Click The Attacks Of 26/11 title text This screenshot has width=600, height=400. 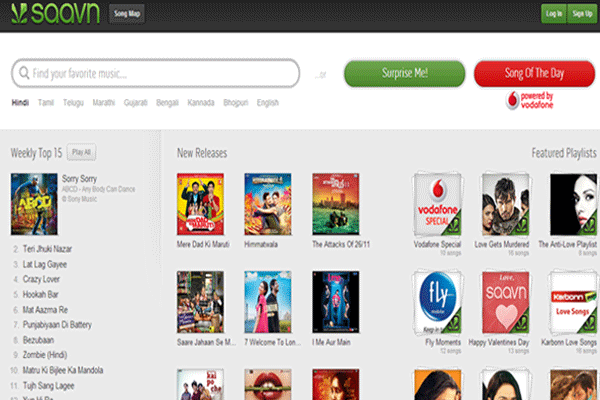tap(341, 244)
